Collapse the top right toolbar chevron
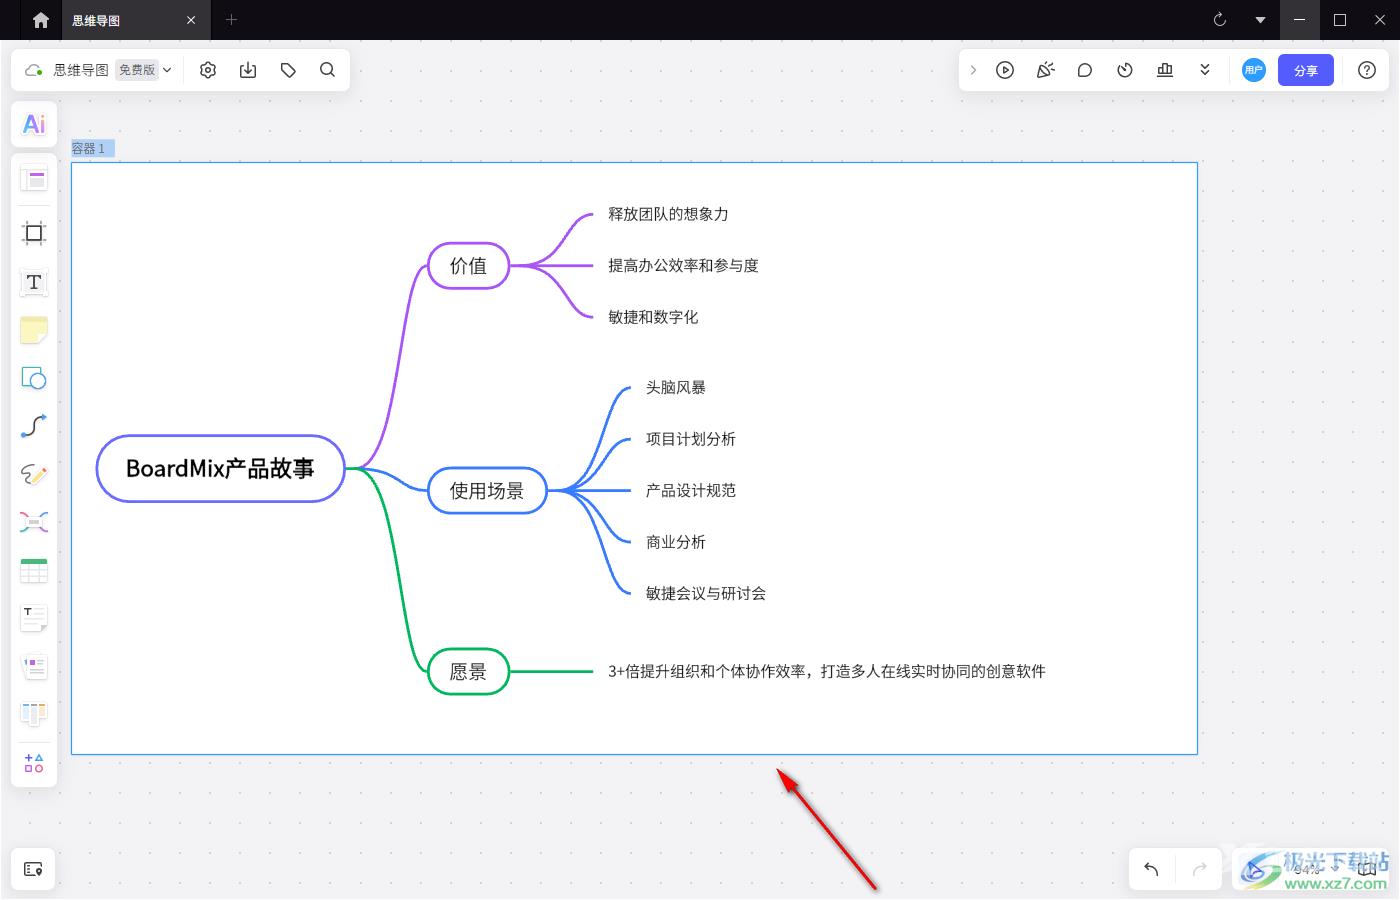Image resolution: width=1400 pixels, height=900 pixels. tap(973, 70)
